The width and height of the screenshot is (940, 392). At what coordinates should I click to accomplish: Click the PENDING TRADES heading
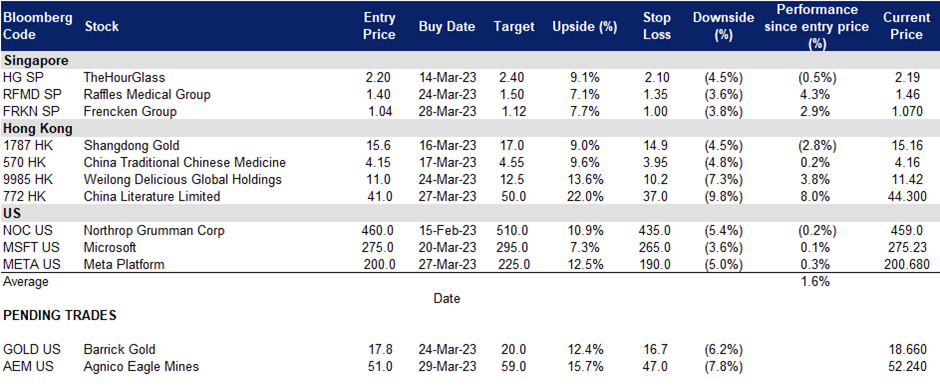pyautogui.click(x=60, y=316)
